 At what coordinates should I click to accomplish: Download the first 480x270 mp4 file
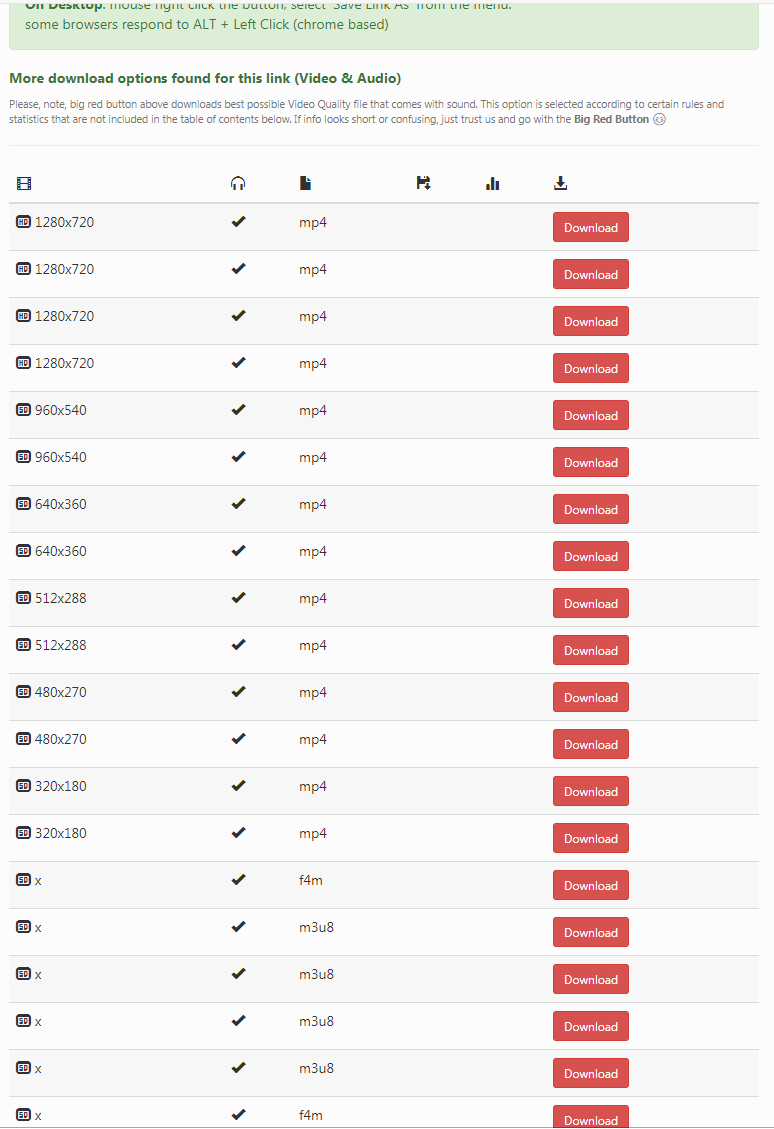tap(590, 698)
